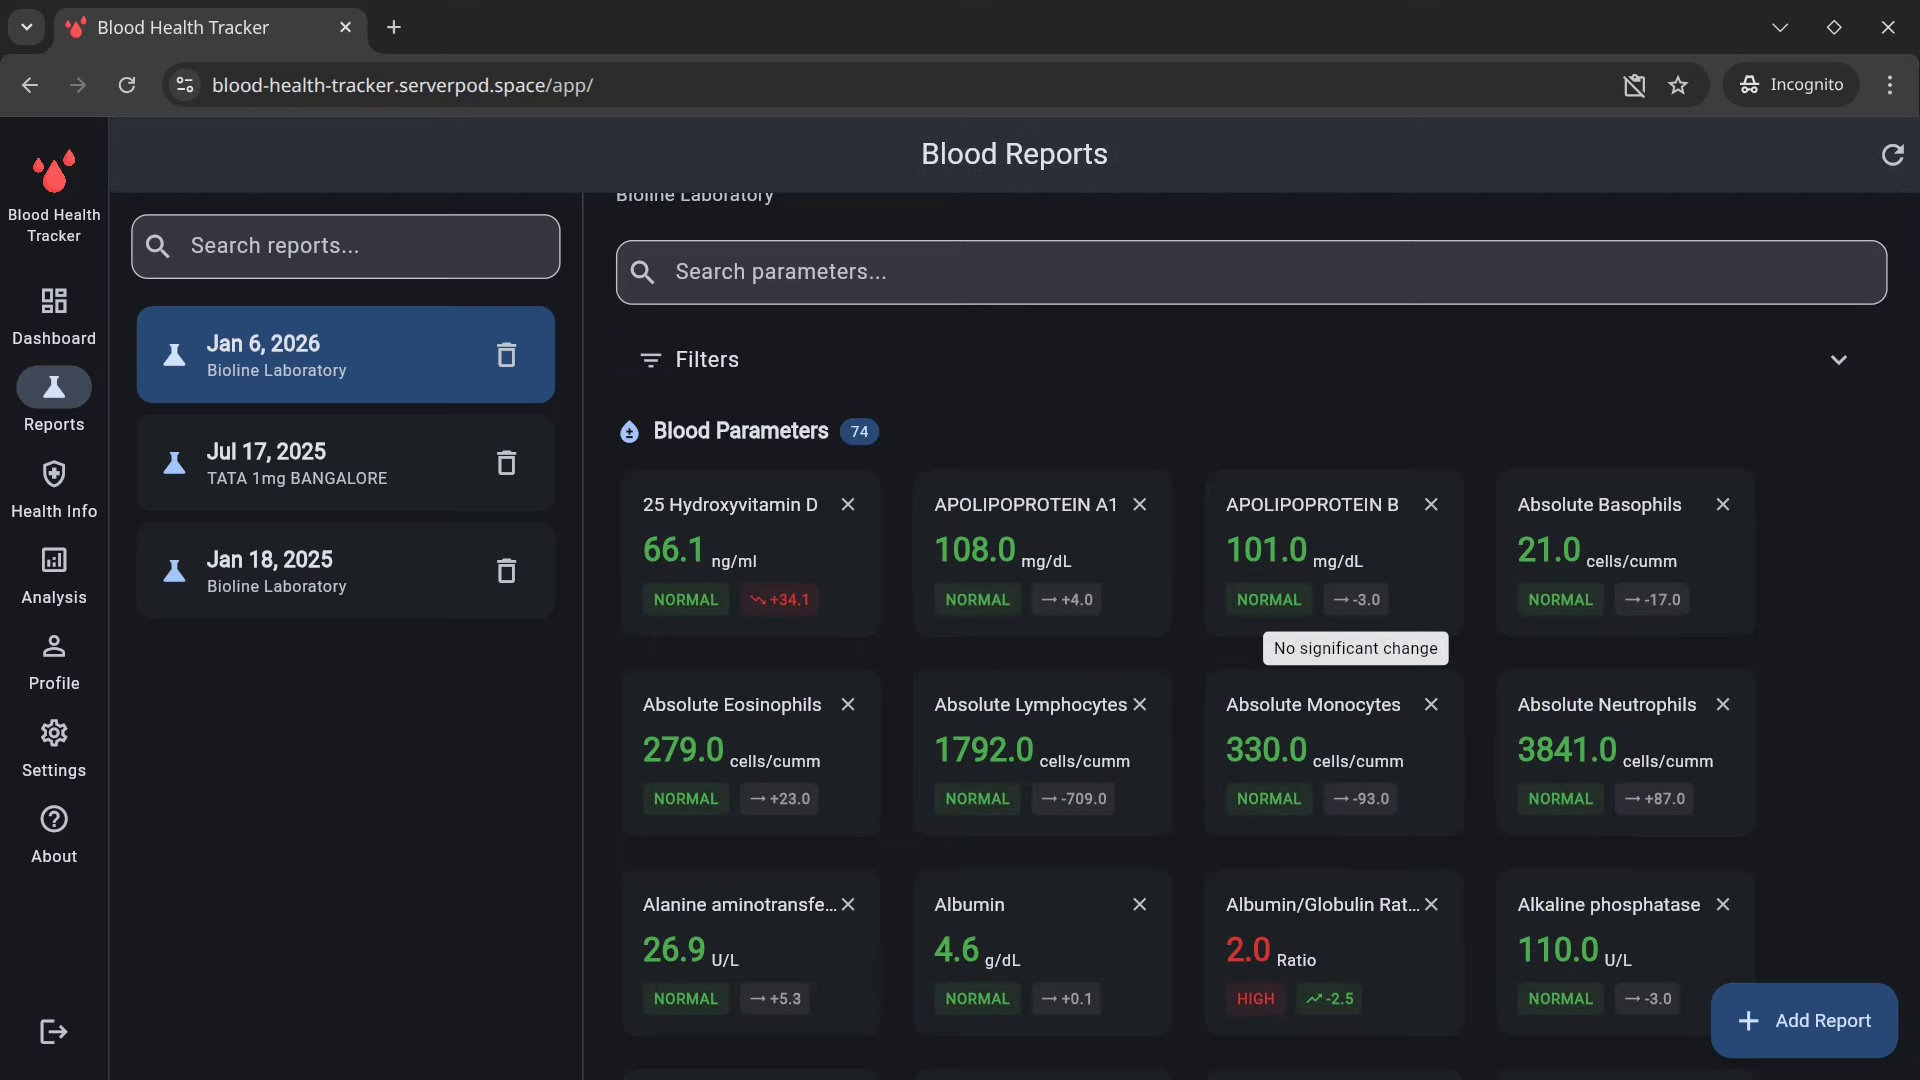Image resolution: width=1920 pixels, height=1080 pixels.
Task: Click the refresh icon in Blood Reports header
Action: point(1892,155)
